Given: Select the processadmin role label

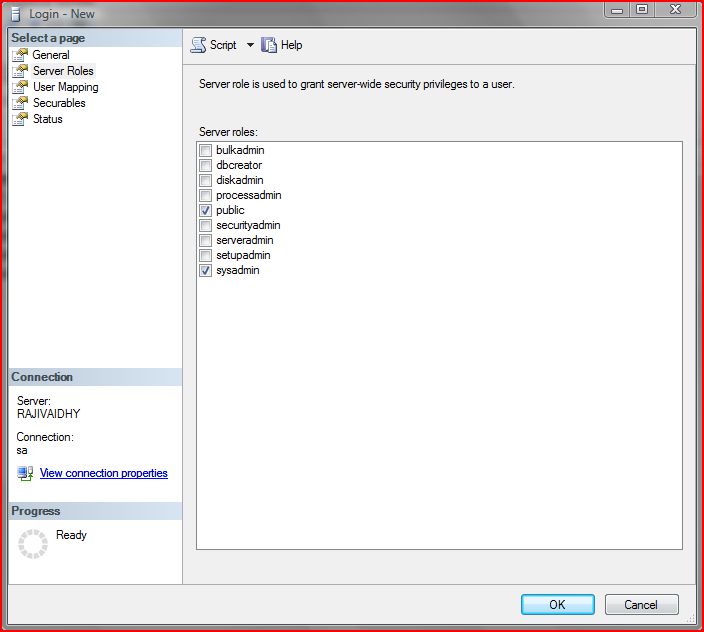Looking at the screenshot, I should coord(248,195).
